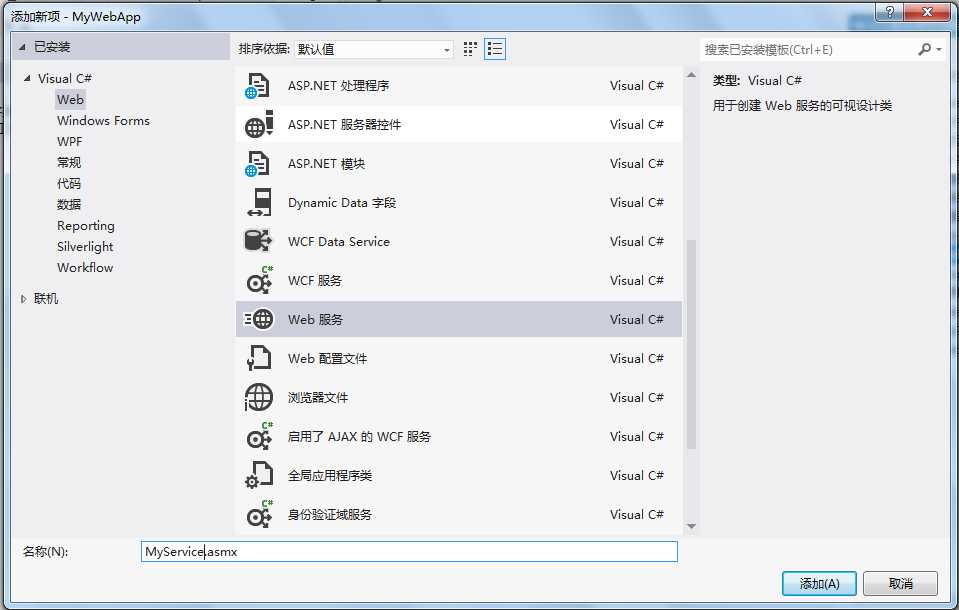Select the ASP.NET 处理程序 template name
The image size is (959, 610).
point(339,86)
